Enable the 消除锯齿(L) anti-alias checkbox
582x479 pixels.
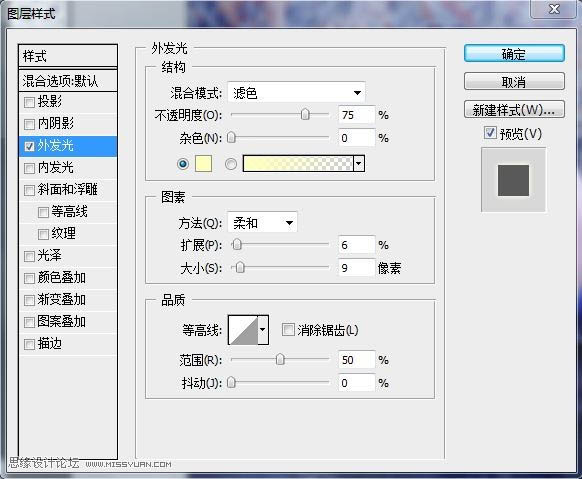[x=288, y=329]
